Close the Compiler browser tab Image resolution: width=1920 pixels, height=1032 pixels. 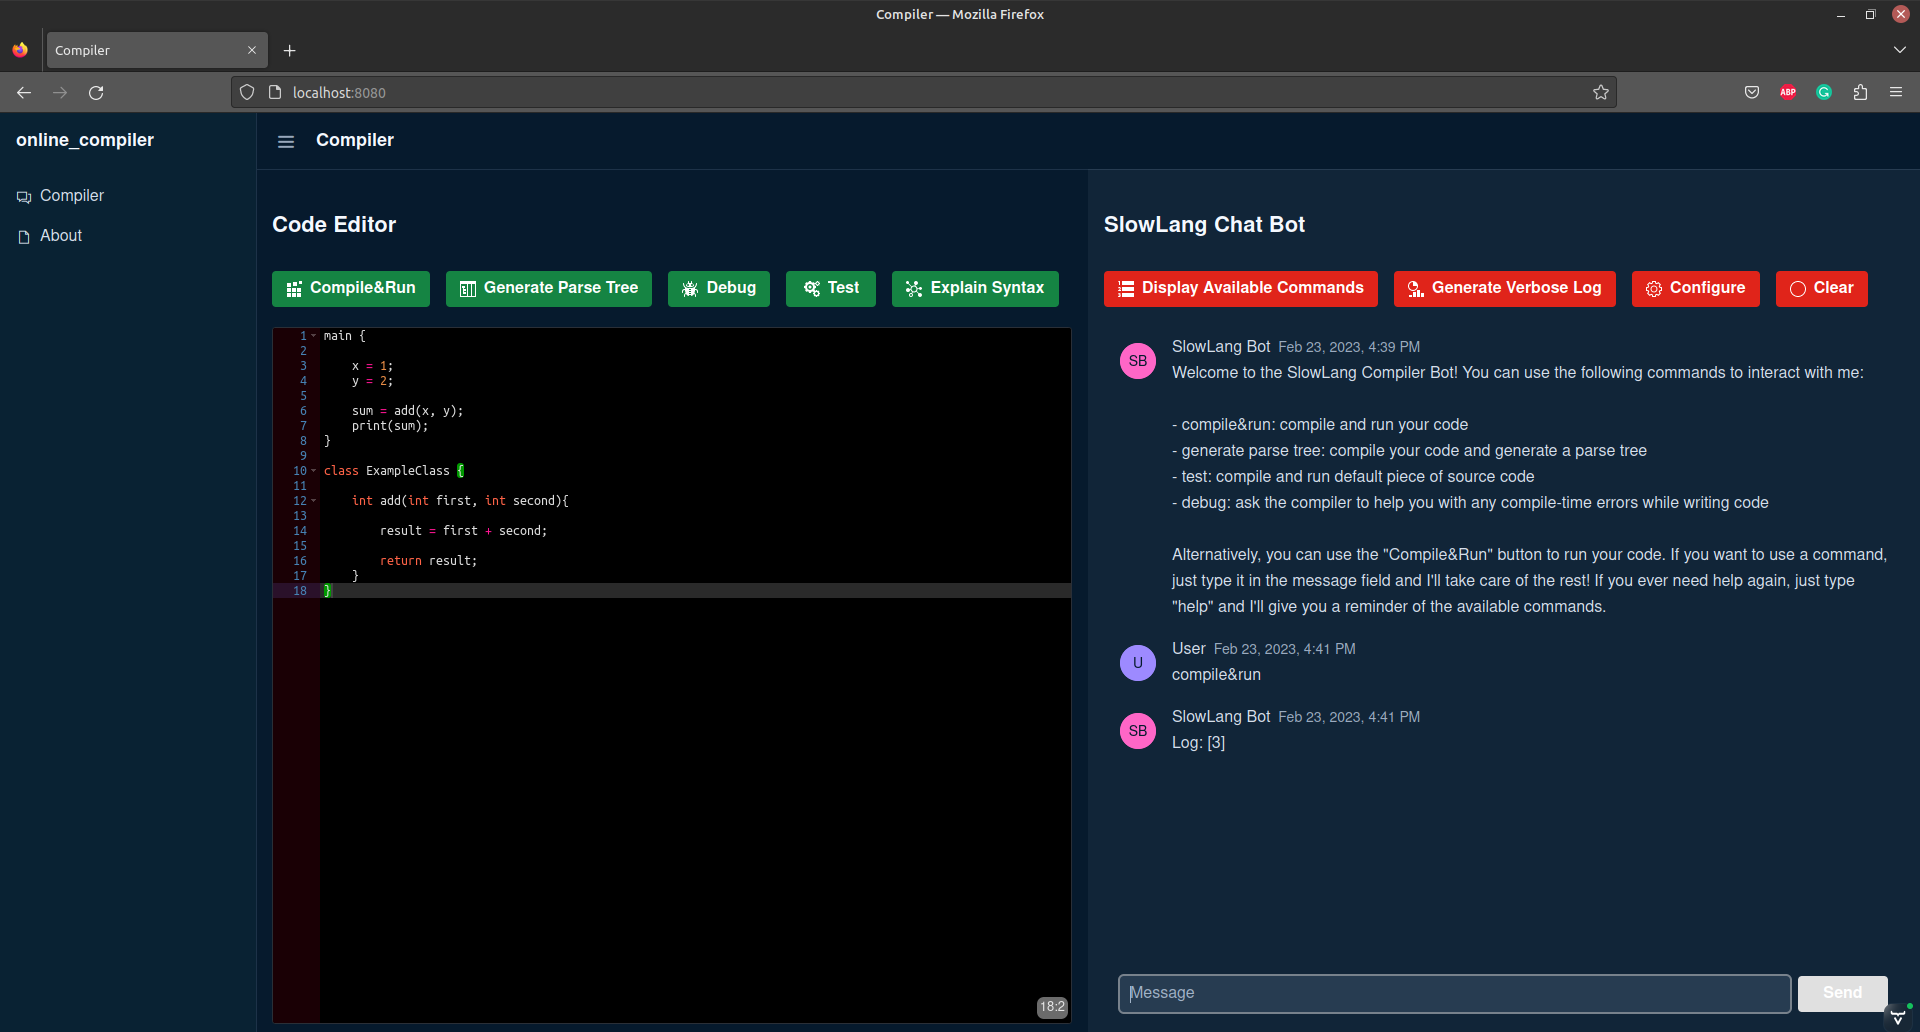(252, 50)
